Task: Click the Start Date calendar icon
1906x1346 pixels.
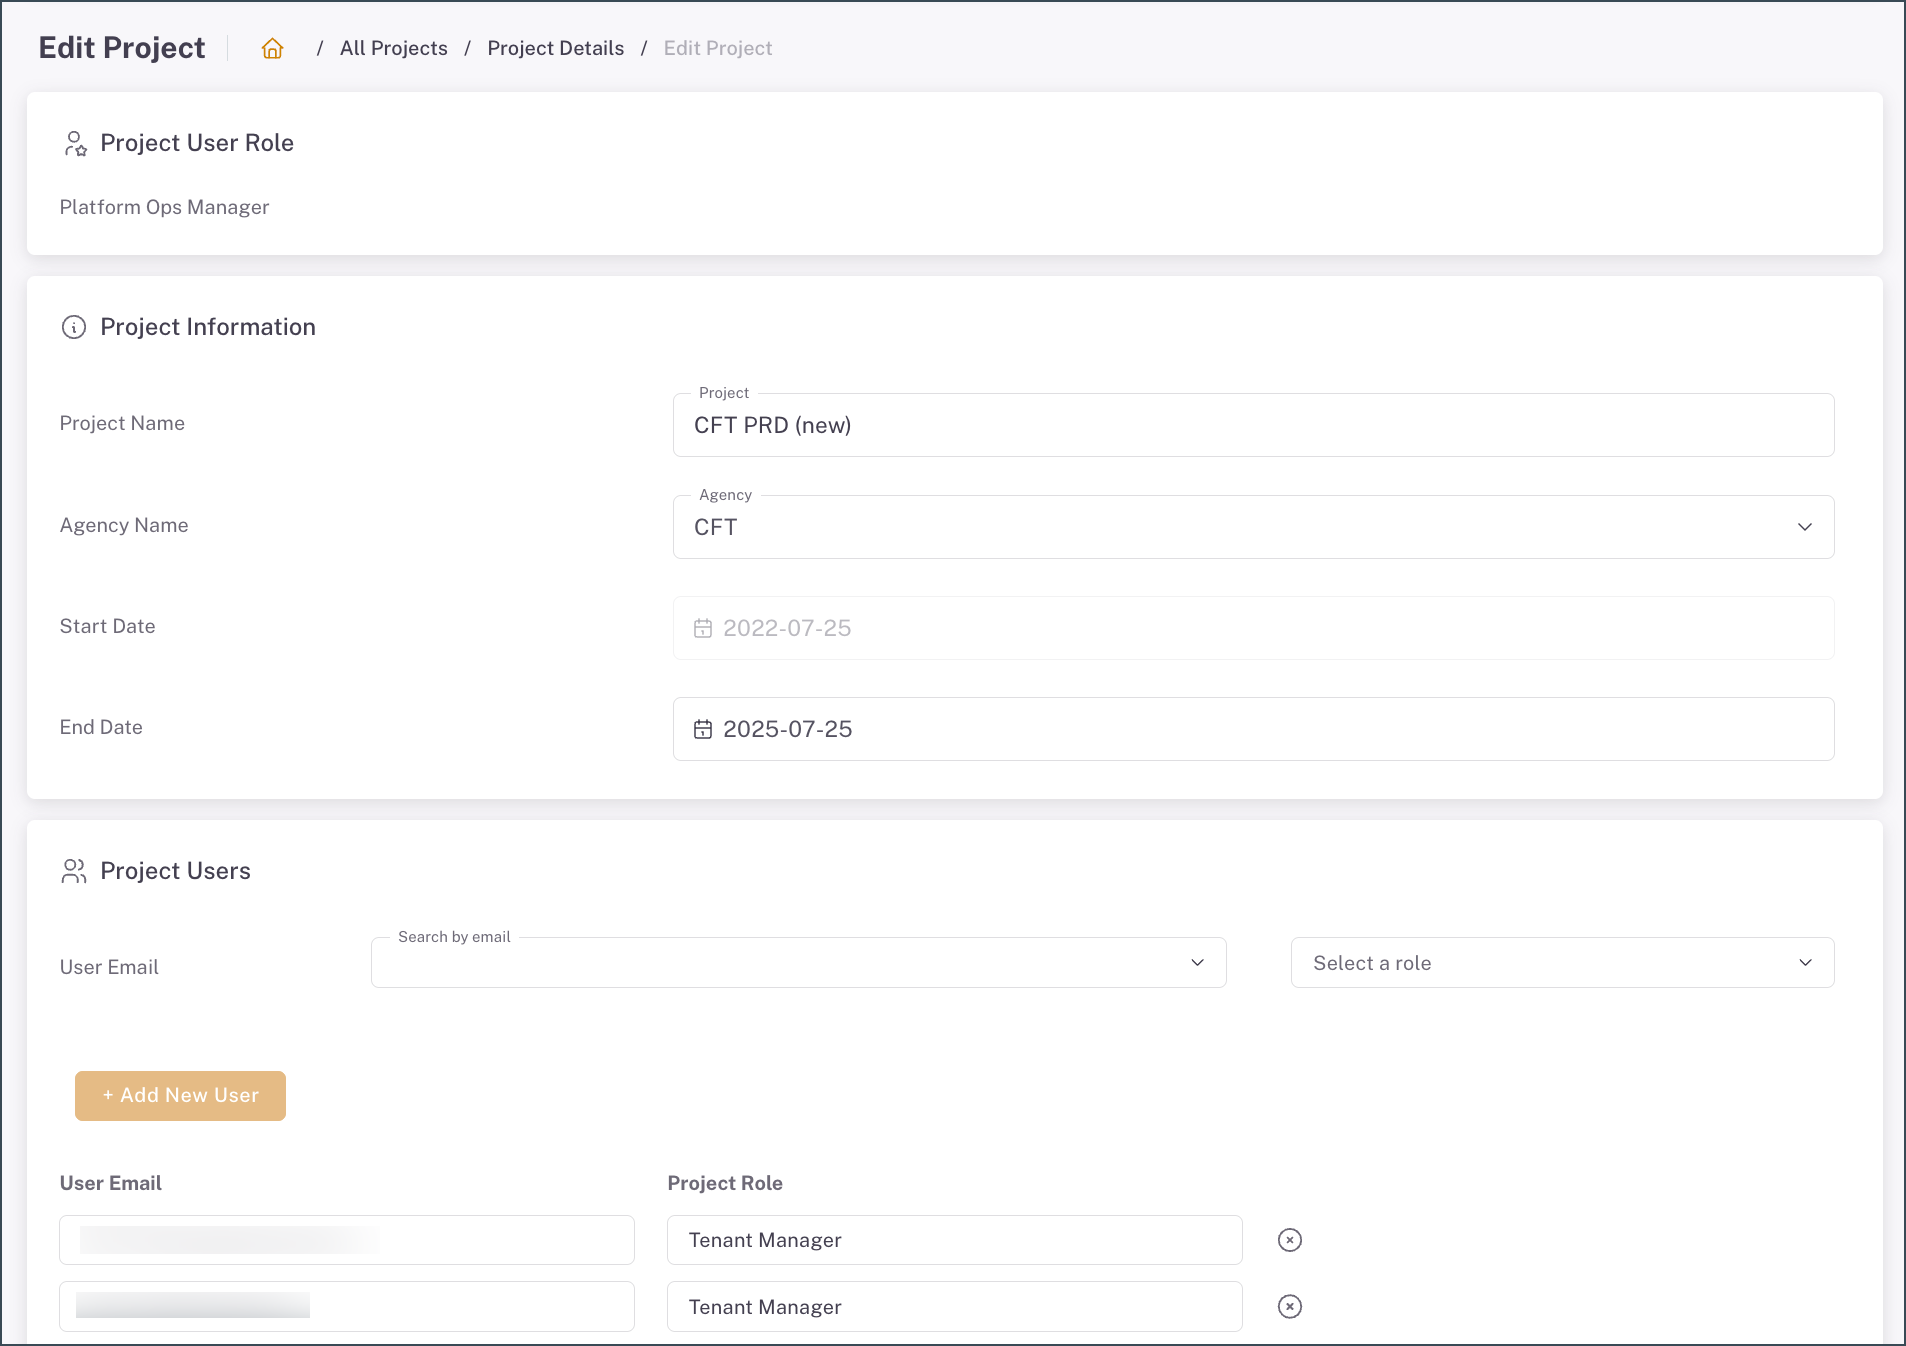Action: pos(703,628)
